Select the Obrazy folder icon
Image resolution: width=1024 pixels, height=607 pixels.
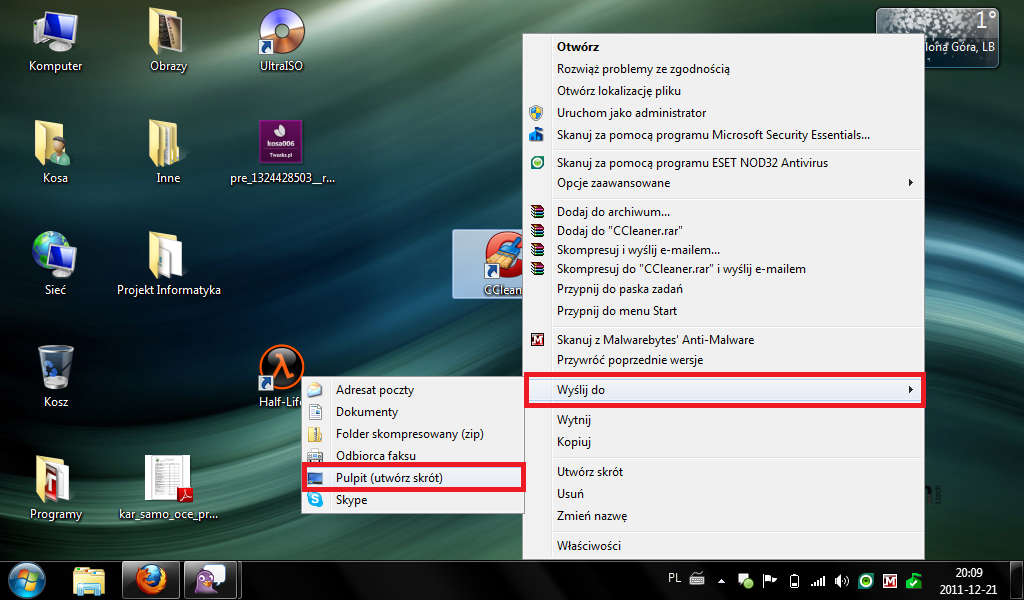coord(168,41)
